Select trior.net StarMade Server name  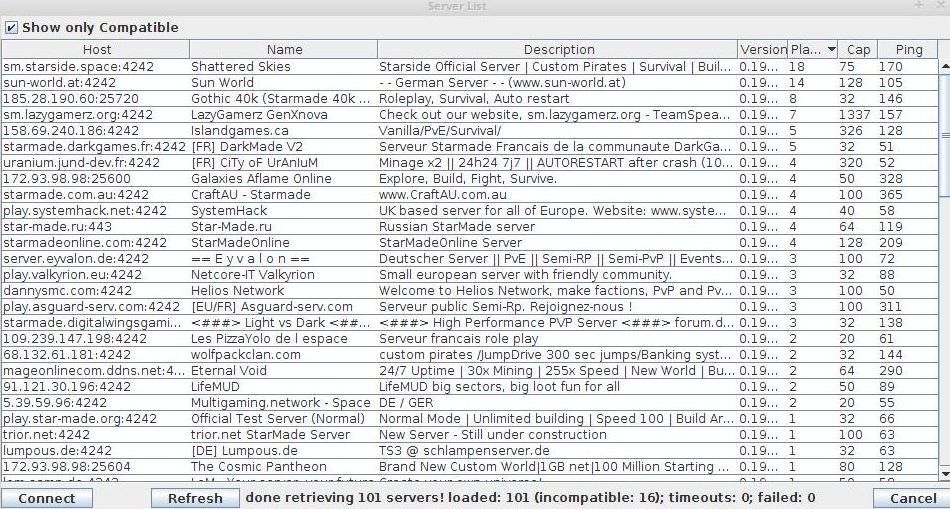coord(270,435)
